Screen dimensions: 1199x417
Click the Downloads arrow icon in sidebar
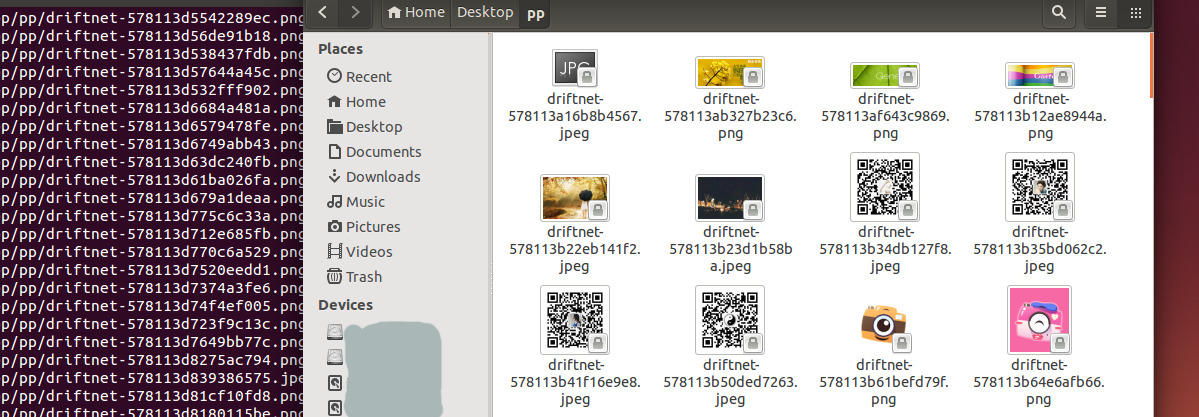tap(334, 177)
